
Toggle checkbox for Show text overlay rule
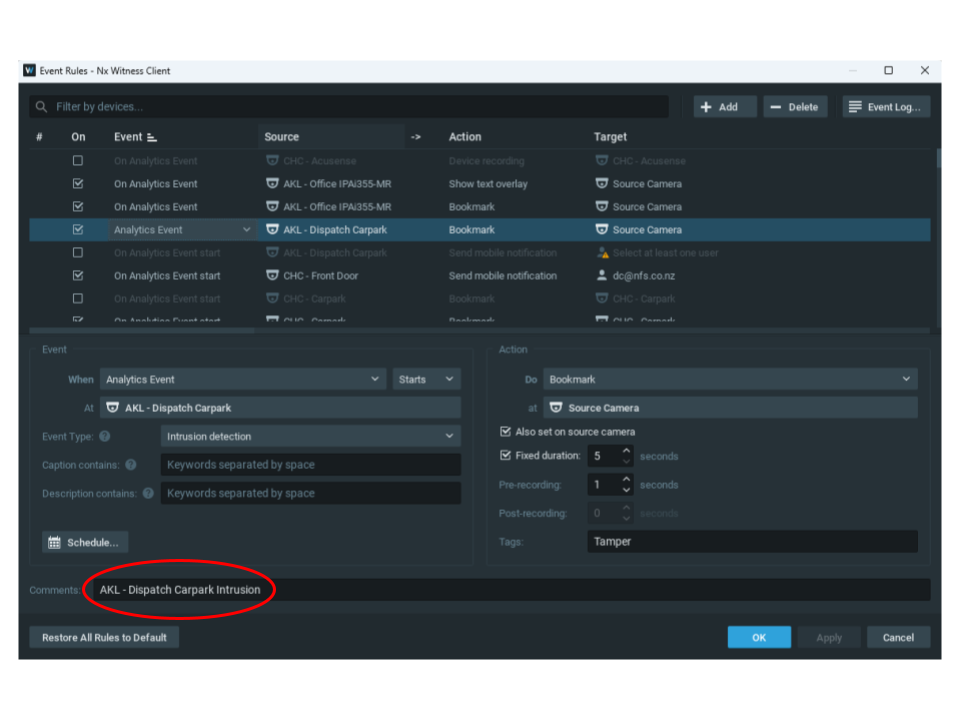point(78,184)
